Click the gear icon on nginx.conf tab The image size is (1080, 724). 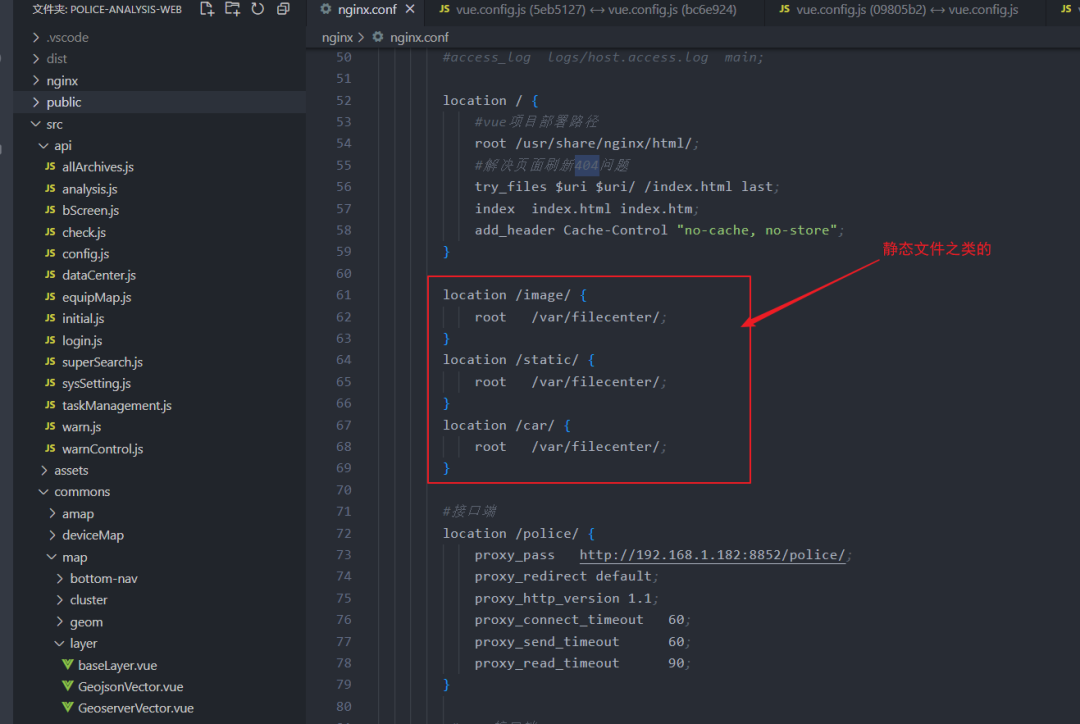325,10
